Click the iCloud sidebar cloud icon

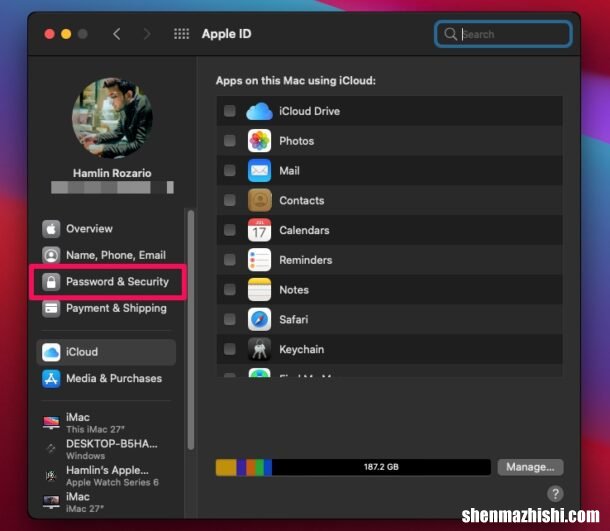point(51,352)
